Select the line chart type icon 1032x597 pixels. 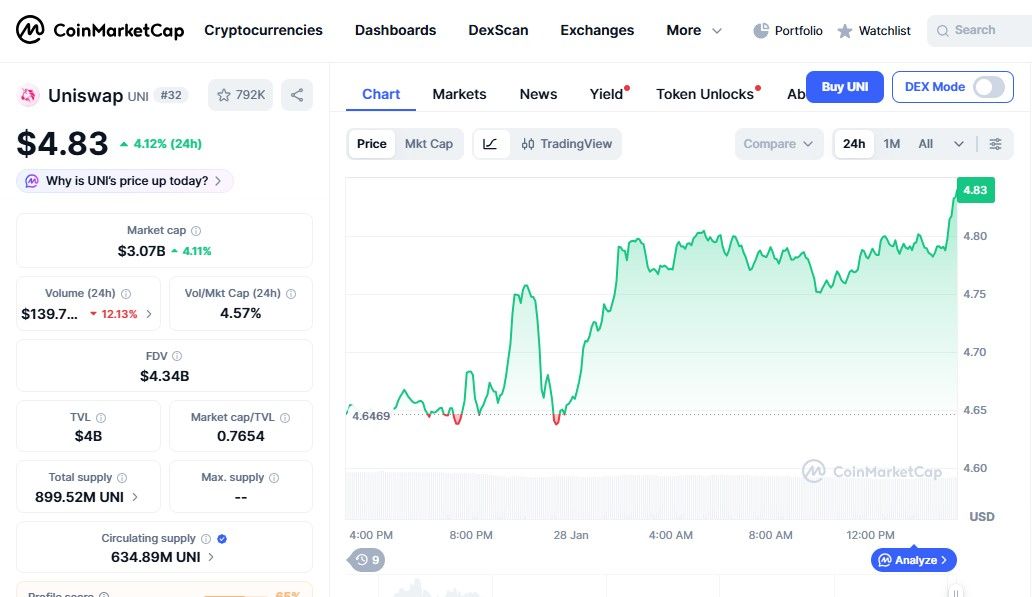point(490,143)
